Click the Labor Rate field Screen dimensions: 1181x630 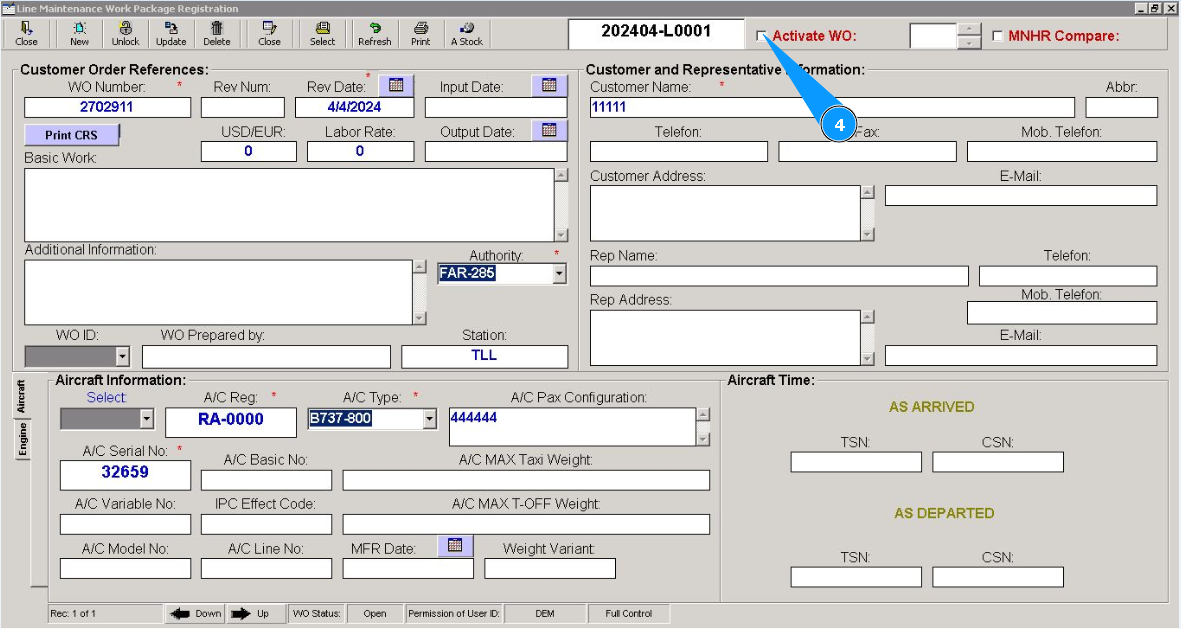click(360, 151)
